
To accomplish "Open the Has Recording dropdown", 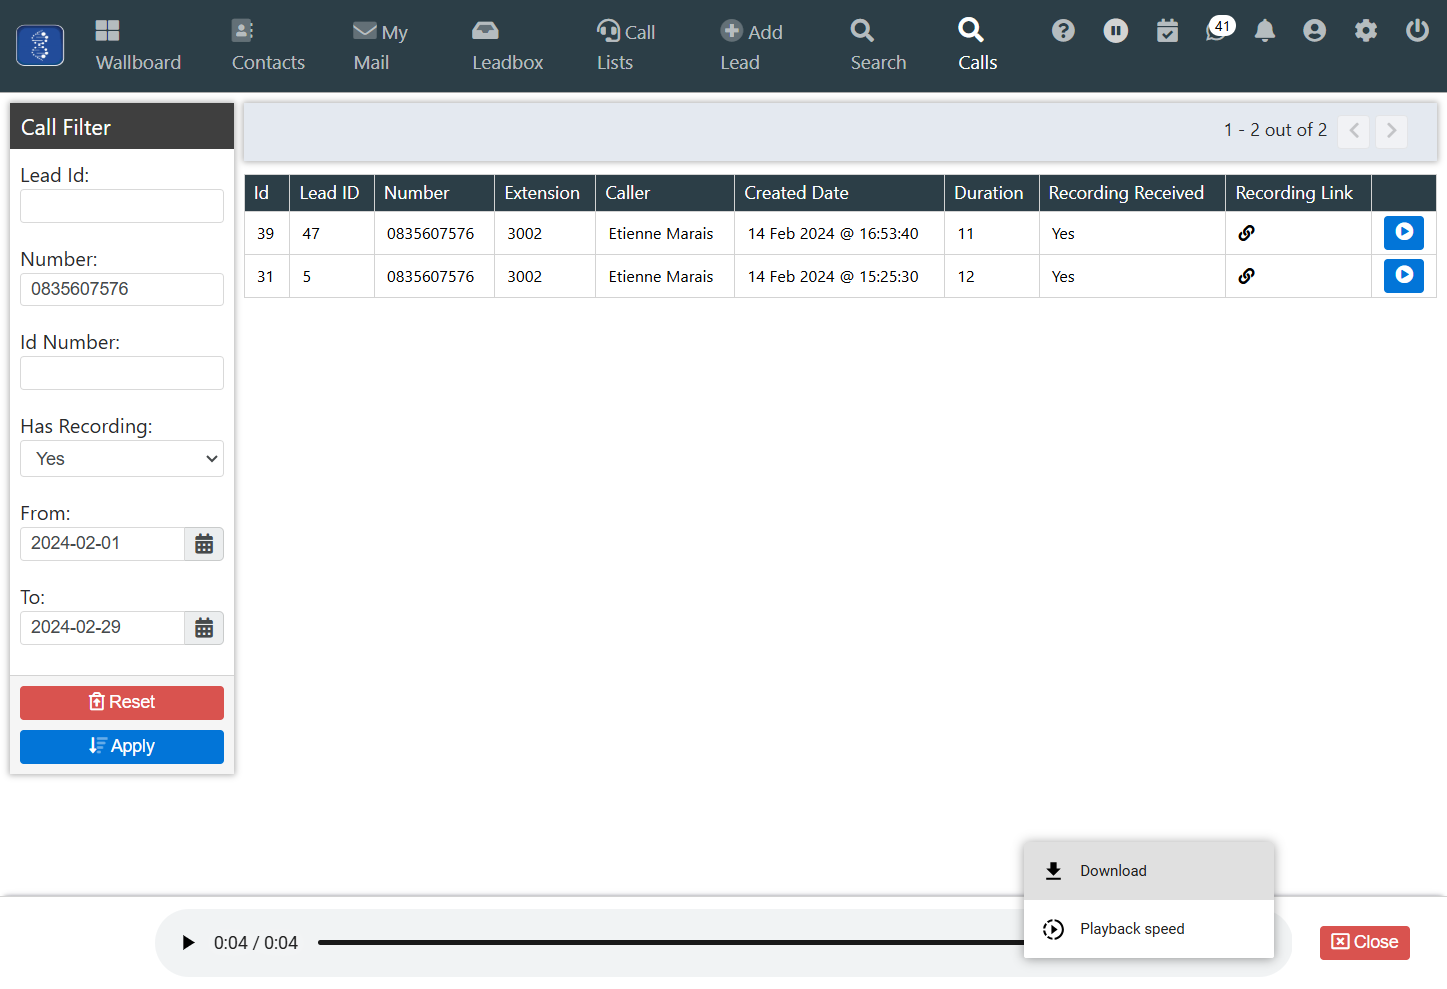I will coord(122,459).
